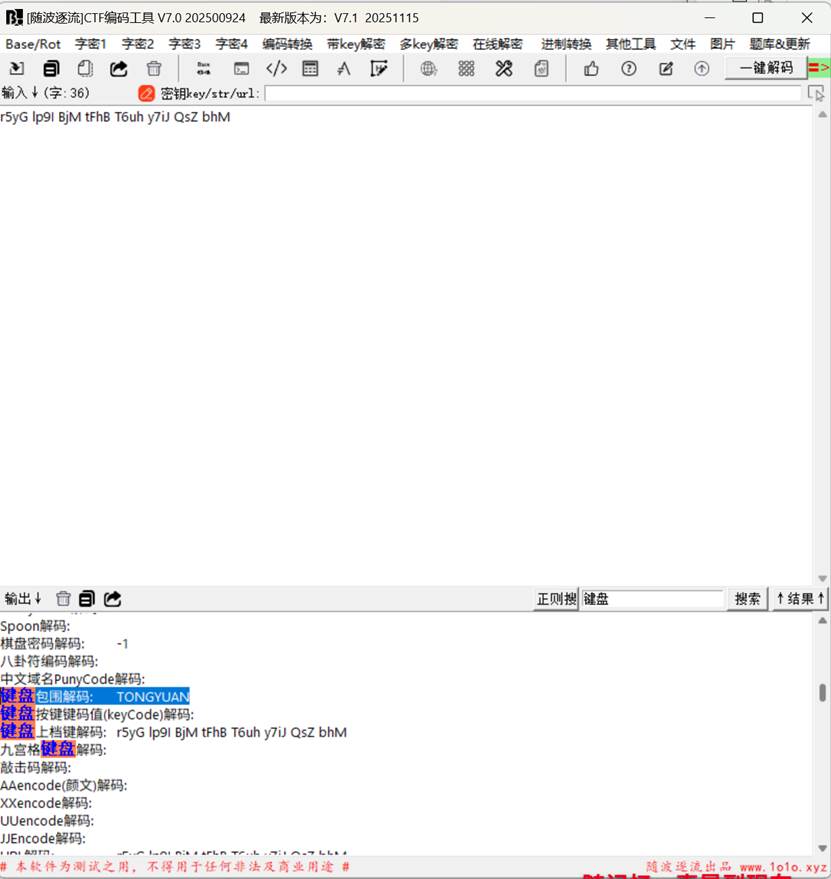The height and width of the screenshot is (879, 831).
Task: Click the upload arrow icon near 一键解码
Action: click(x=701, y=68)
